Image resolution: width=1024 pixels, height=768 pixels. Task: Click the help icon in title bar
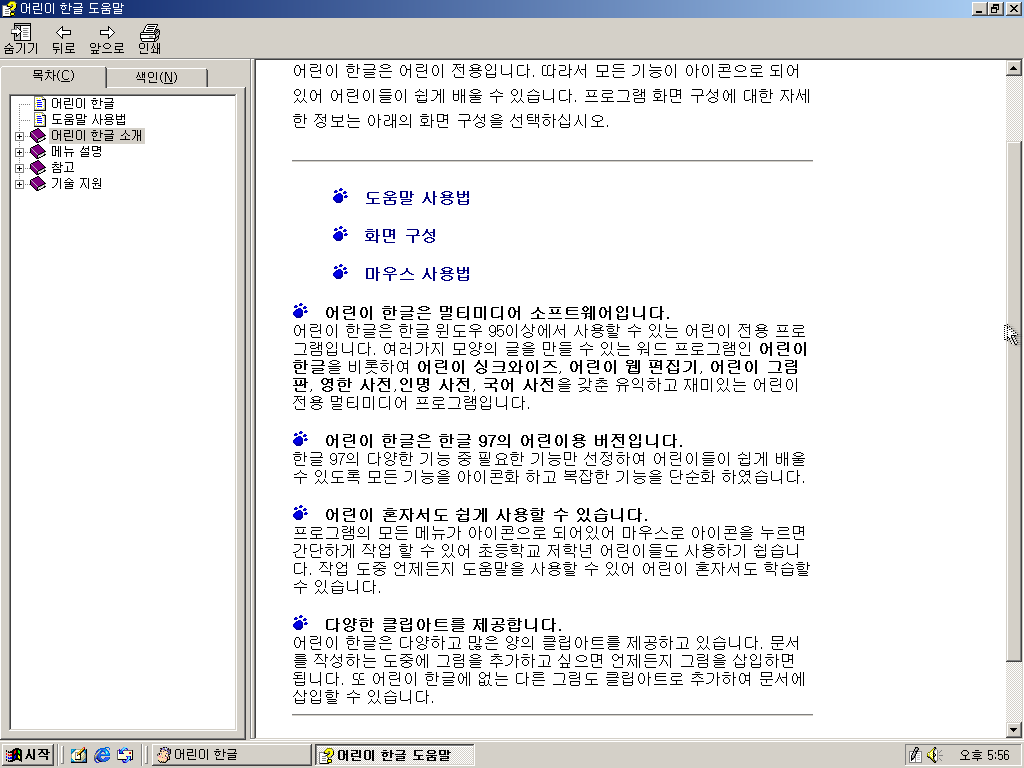tap(9, 8)
